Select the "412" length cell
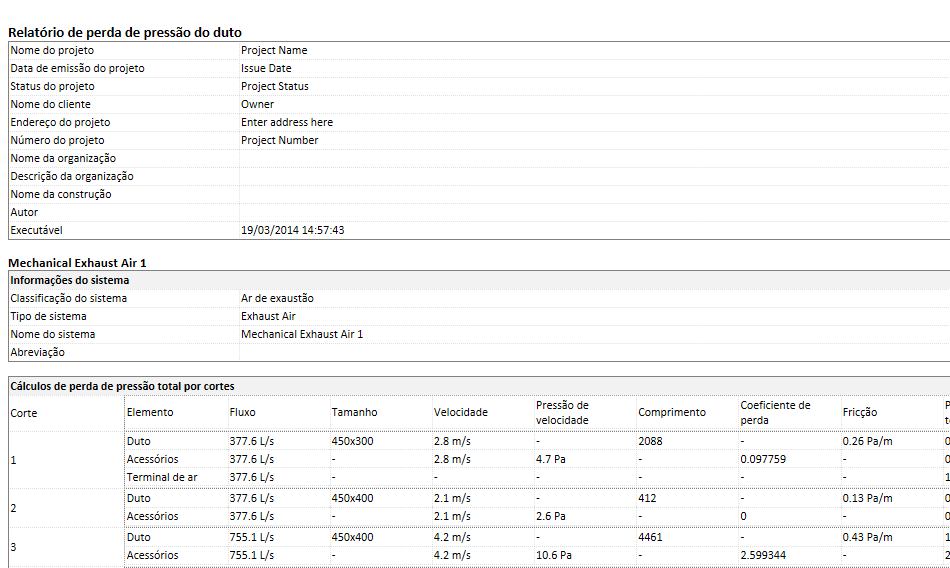The height and width of the screenshot is (568, 950). pos(647,498)
